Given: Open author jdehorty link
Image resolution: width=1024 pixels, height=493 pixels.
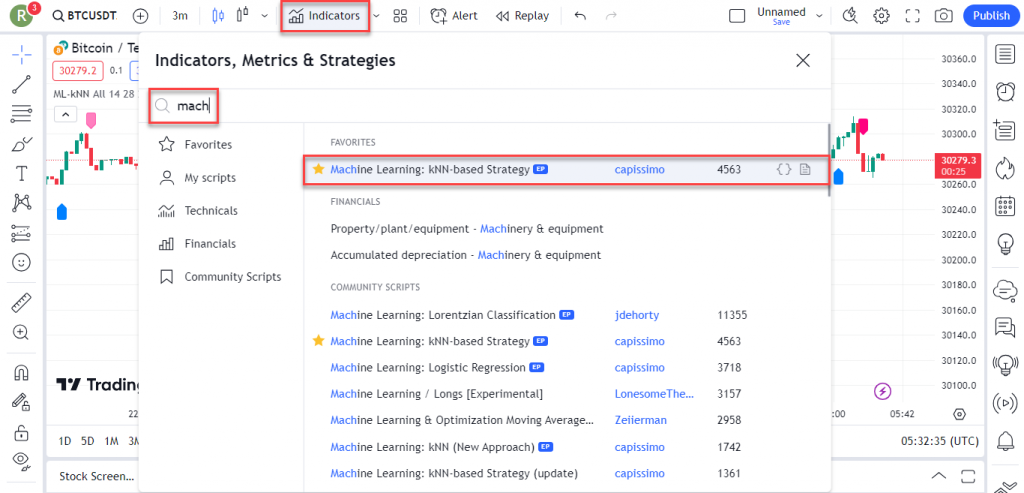Looking at the screenshot, I should (637, 315).
